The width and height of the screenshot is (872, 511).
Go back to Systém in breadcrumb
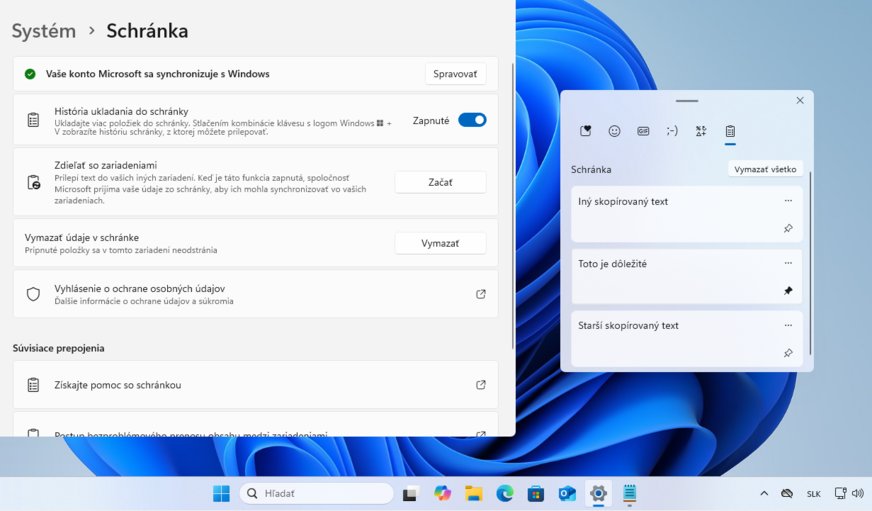pos(44,31)
